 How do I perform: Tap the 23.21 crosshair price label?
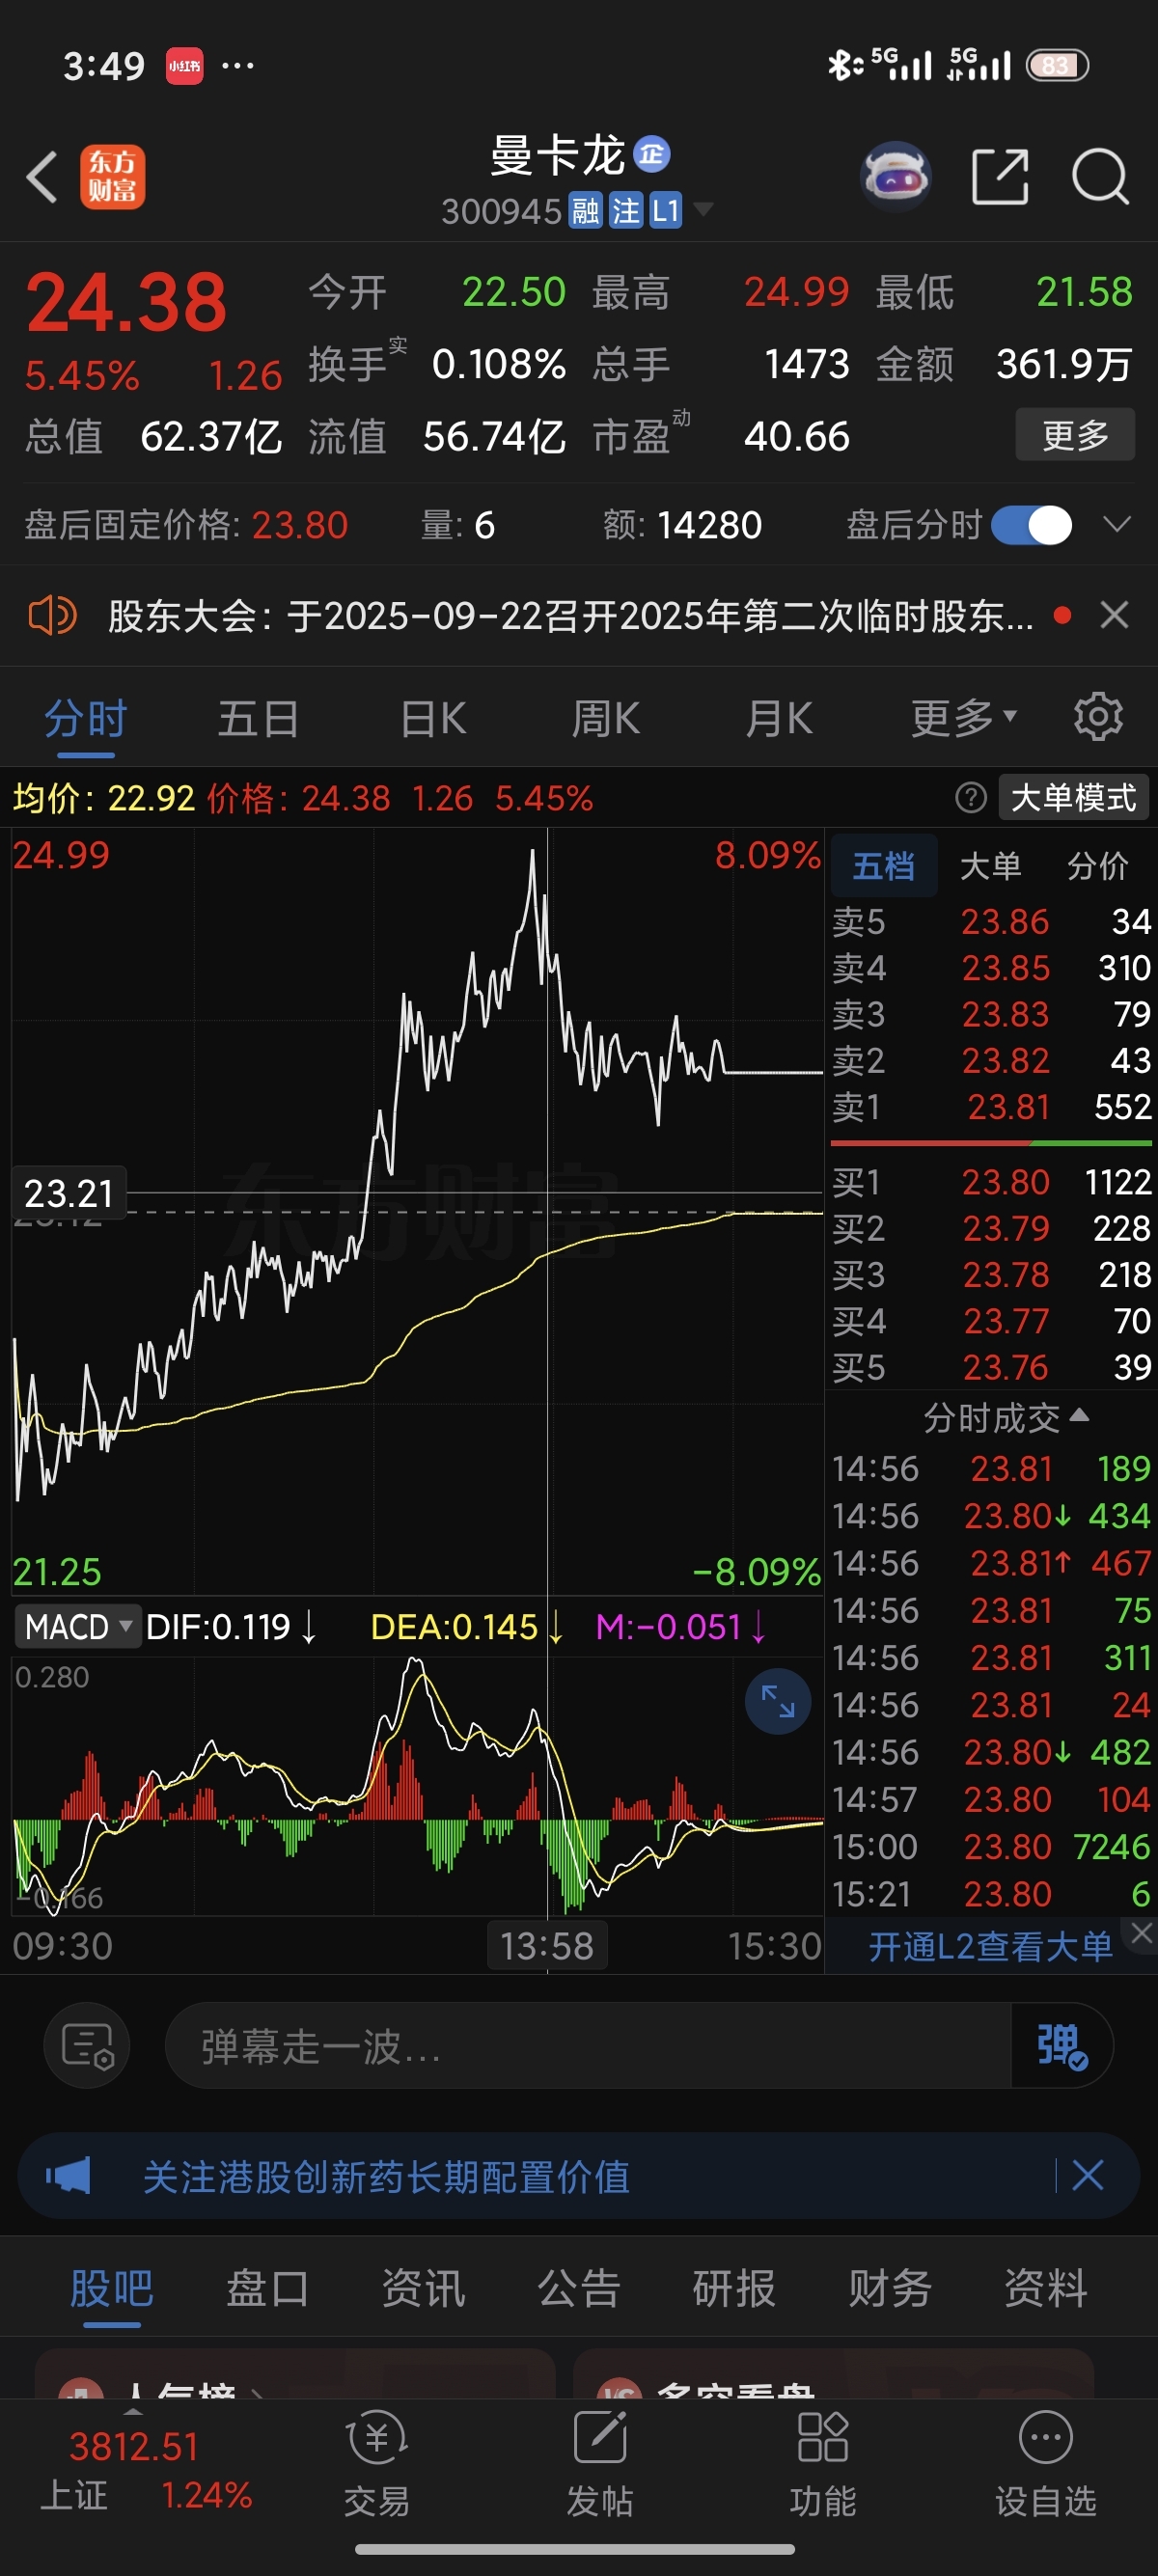pyautogui.click(x=68, y=1192)
